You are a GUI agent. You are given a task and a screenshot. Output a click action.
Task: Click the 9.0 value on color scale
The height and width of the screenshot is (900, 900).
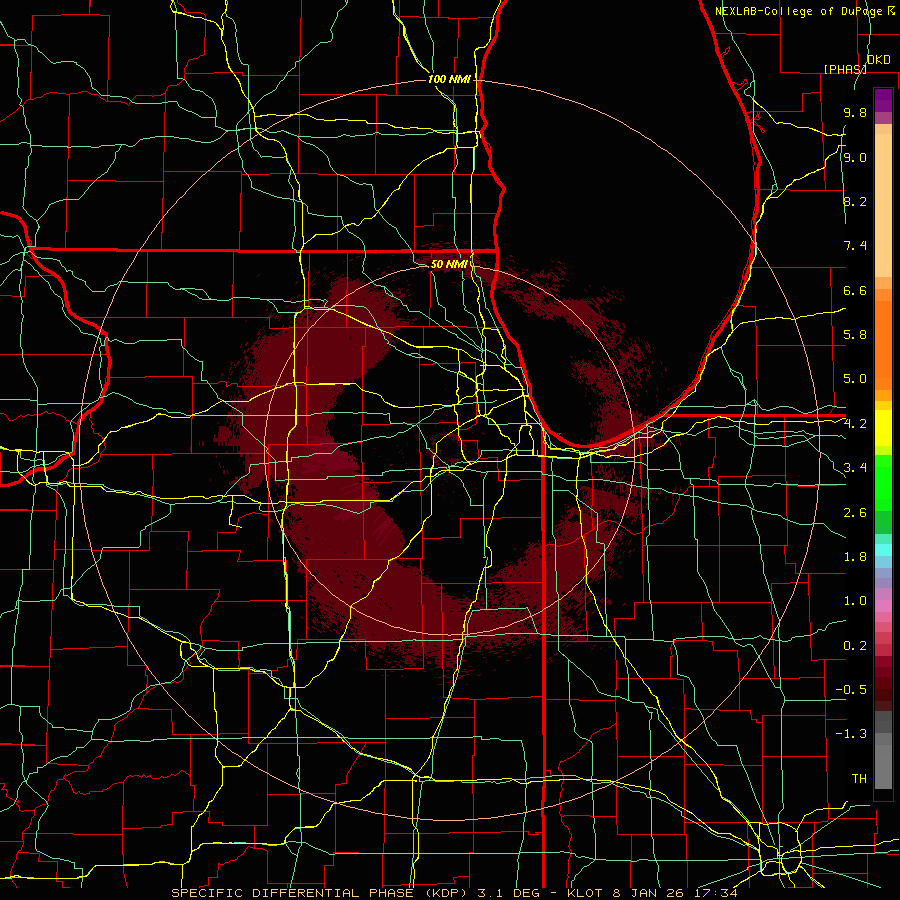click(x=855, y=158)
